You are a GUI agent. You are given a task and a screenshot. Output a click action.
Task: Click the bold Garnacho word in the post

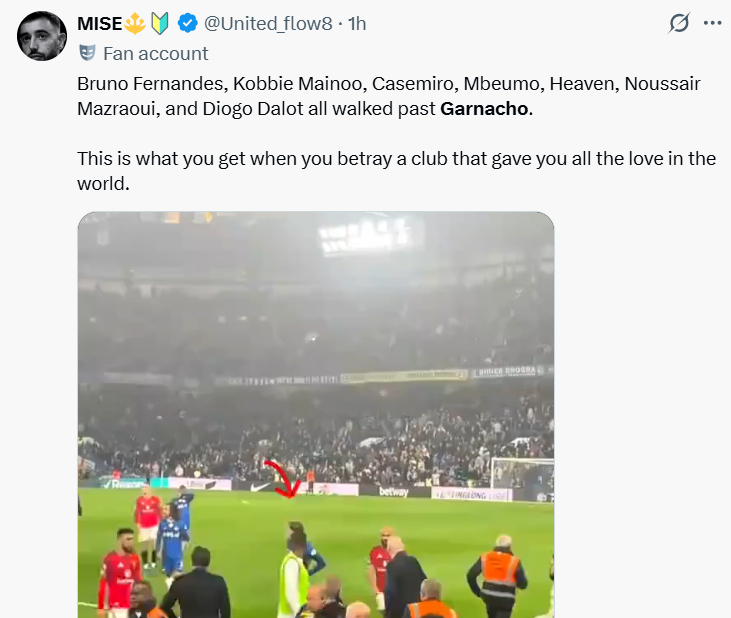pyautogui.click(x=484, y=108)
